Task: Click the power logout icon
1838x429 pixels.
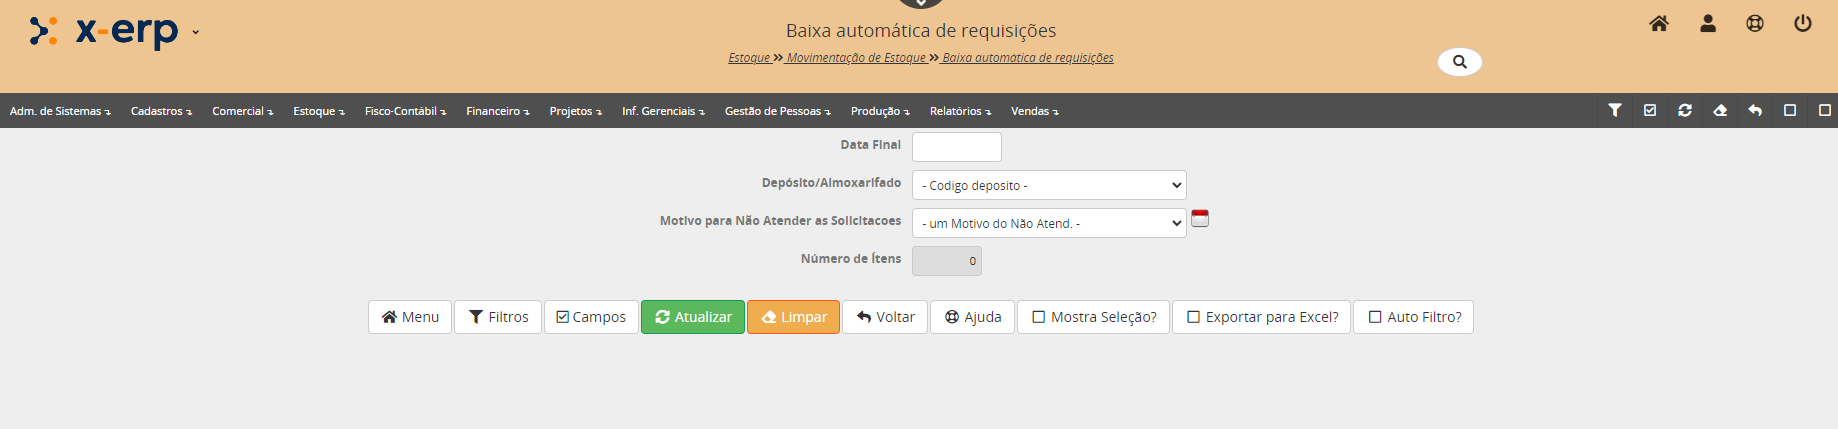Action: pyautogui.click(x=1803, y=24)
